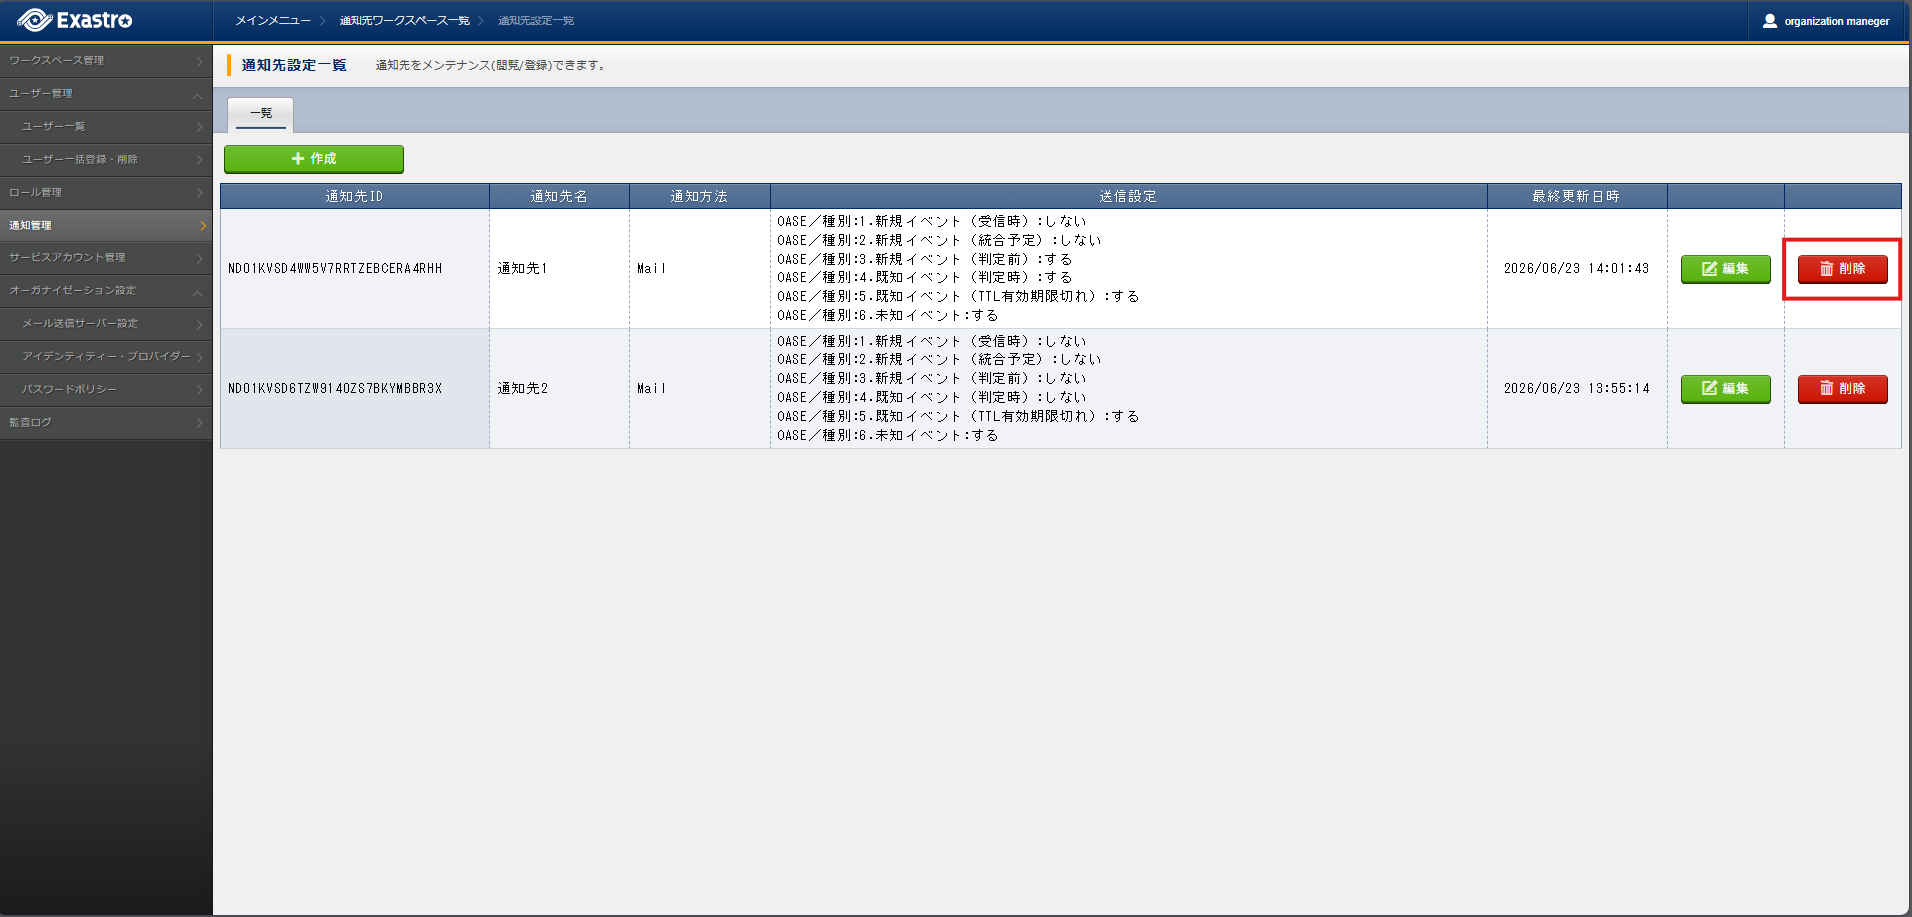The width and height of the screenshot is (1912, 917).
Task: Open 監査ログ in the sidebar
Action: tap(106, 423)
